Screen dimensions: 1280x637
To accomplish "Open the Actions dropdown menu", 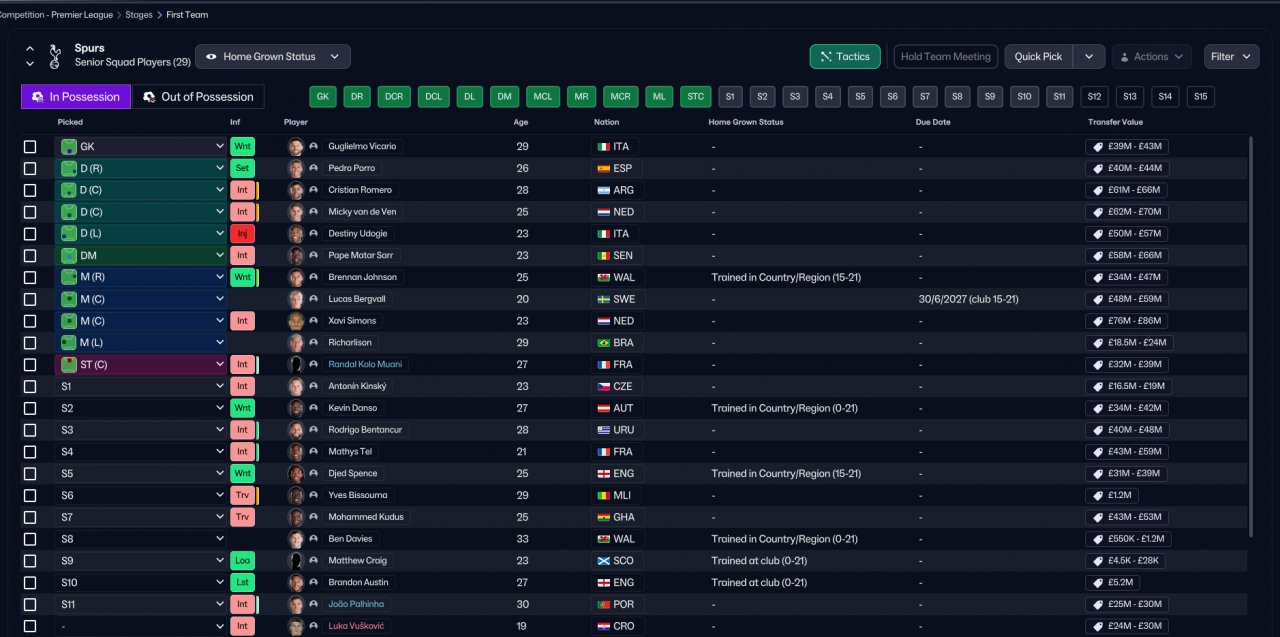I will (1152, 57).
